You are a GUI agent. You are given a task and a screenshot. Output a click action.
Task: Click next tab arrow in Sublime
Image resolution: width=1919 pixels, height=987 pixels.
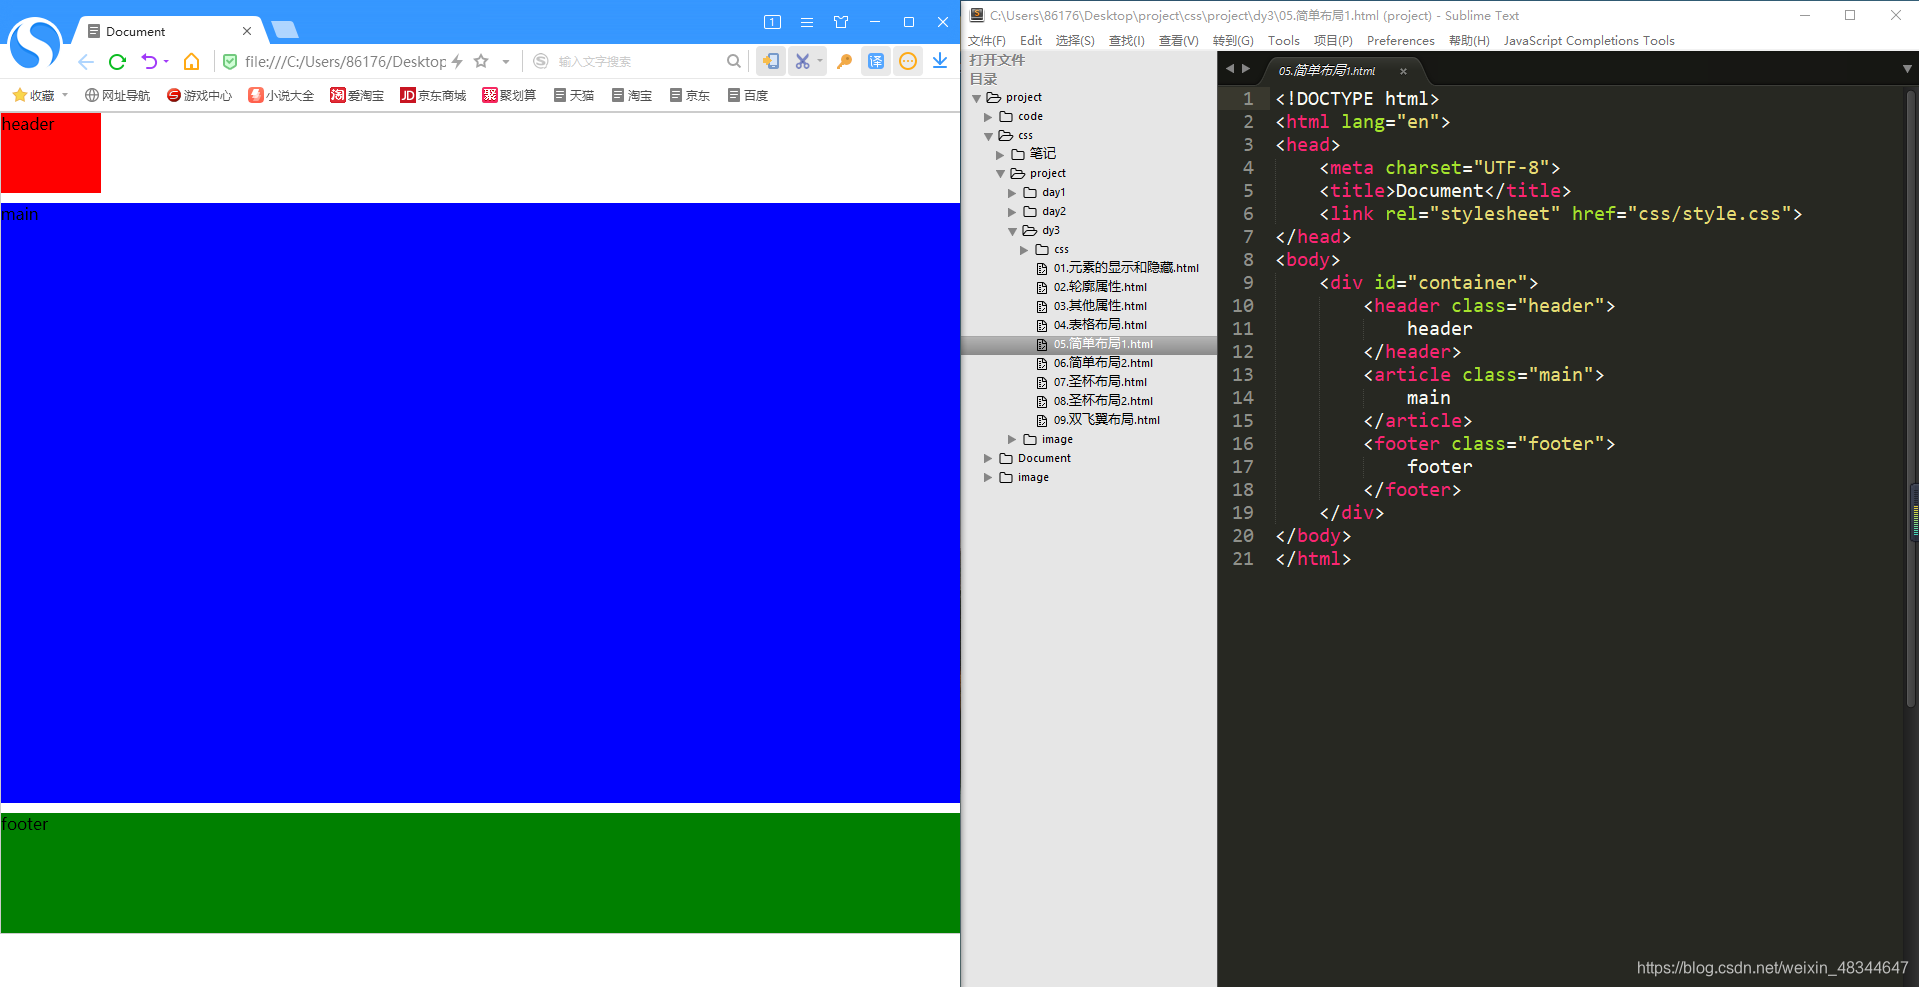[1246, 69]
